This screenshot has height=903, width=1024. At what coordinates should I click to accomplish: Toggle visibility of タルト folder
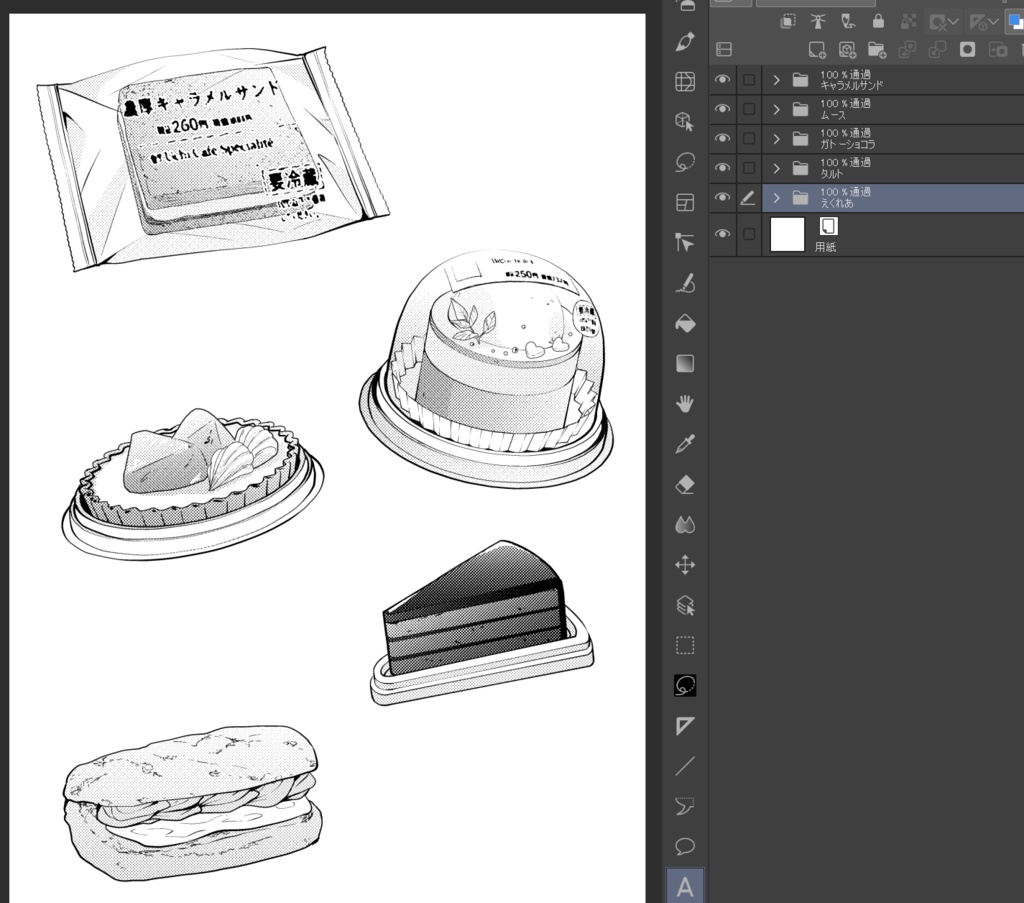pos(722,168)
